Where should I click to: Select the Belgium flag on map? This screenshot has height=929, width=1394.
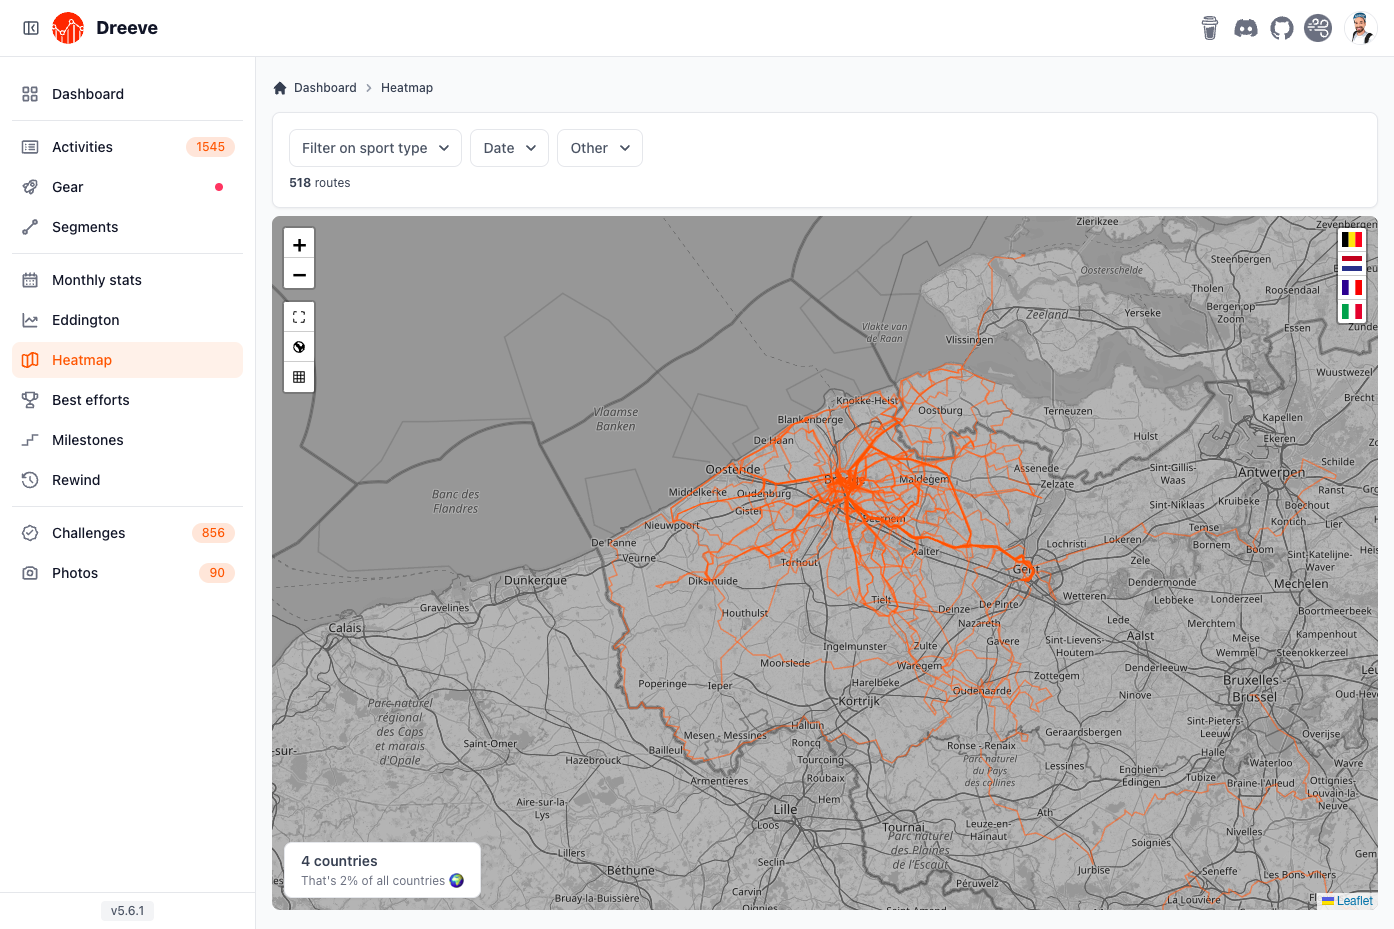[x=1352, y=240]
